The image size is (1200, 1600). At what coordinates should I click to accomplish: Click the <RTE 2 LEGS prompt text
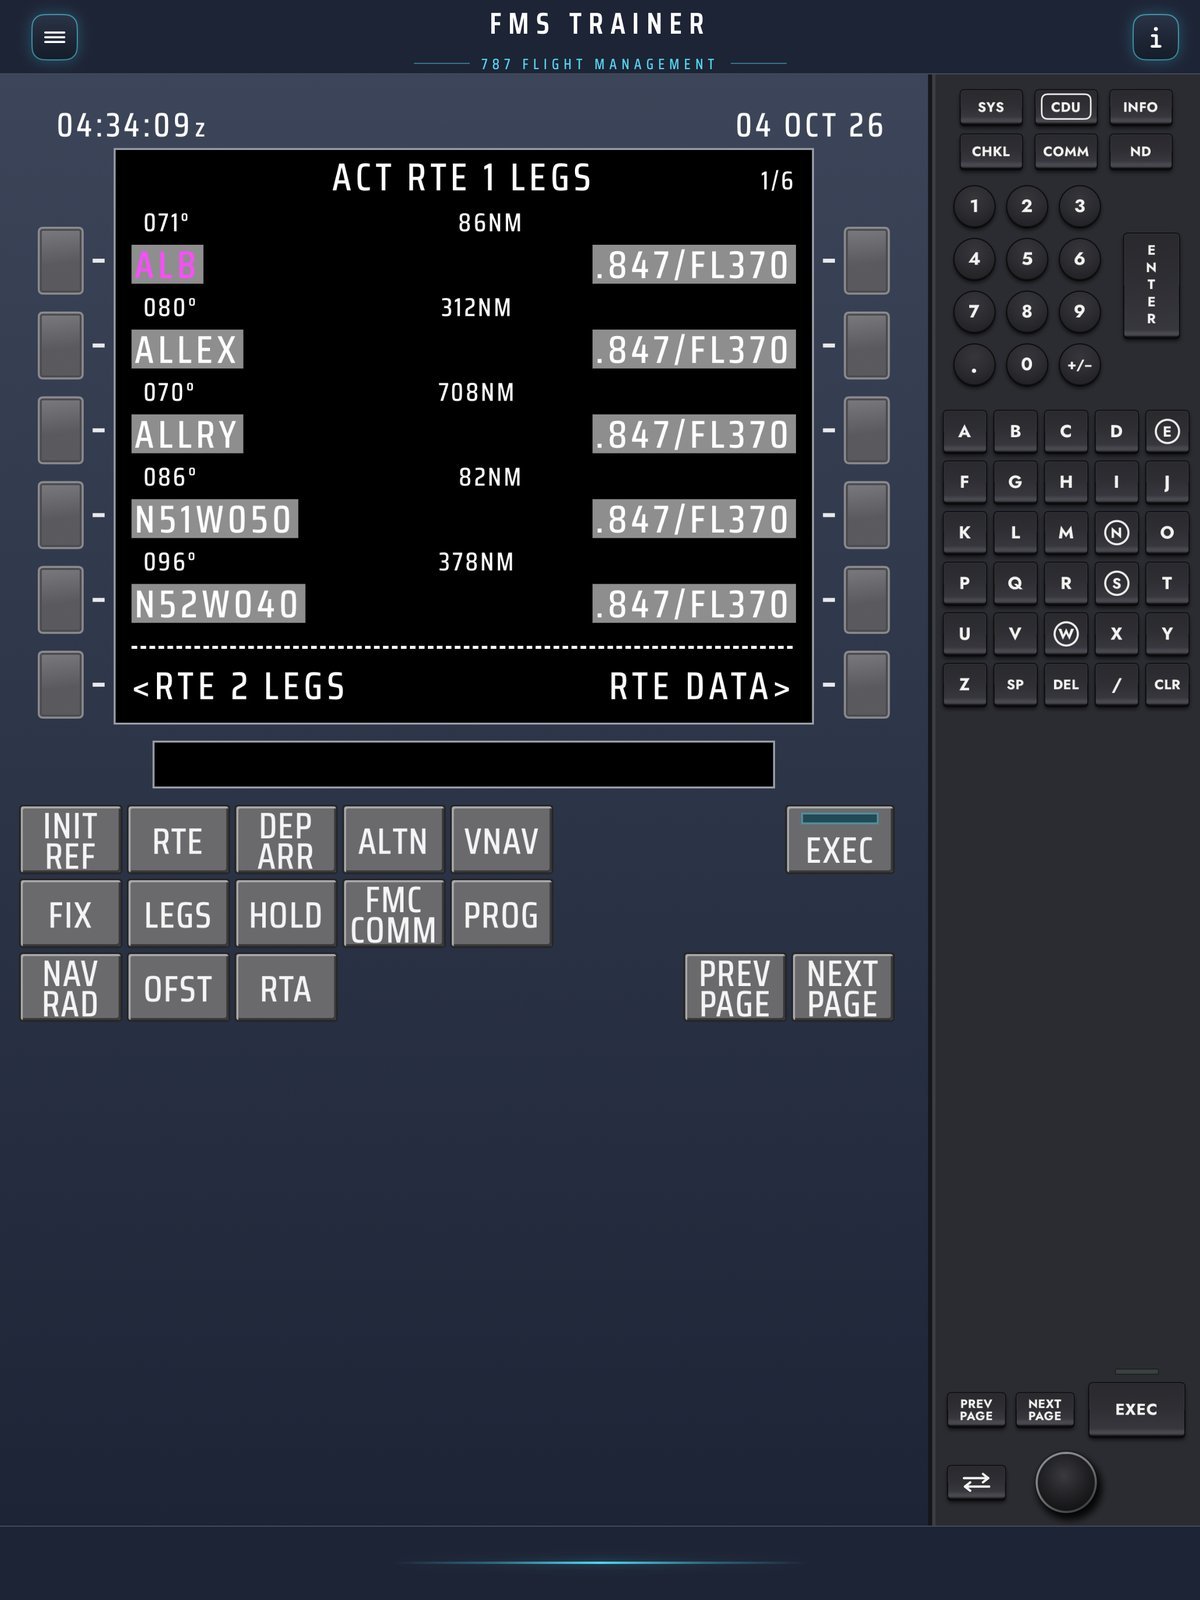pyautogui.click(x=239, y=687)
